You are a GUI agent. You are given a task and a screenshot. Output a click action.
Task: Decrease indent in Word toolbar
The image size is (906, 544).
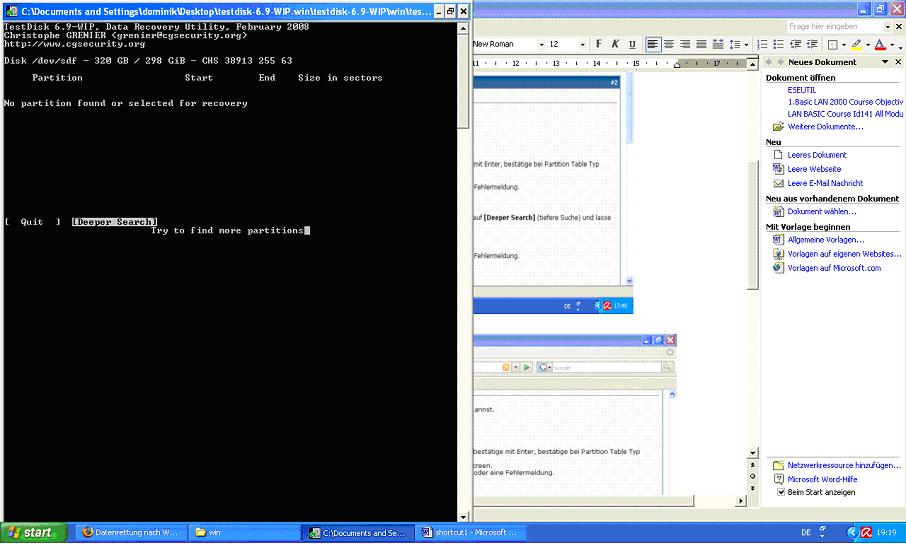click(795, 44)
